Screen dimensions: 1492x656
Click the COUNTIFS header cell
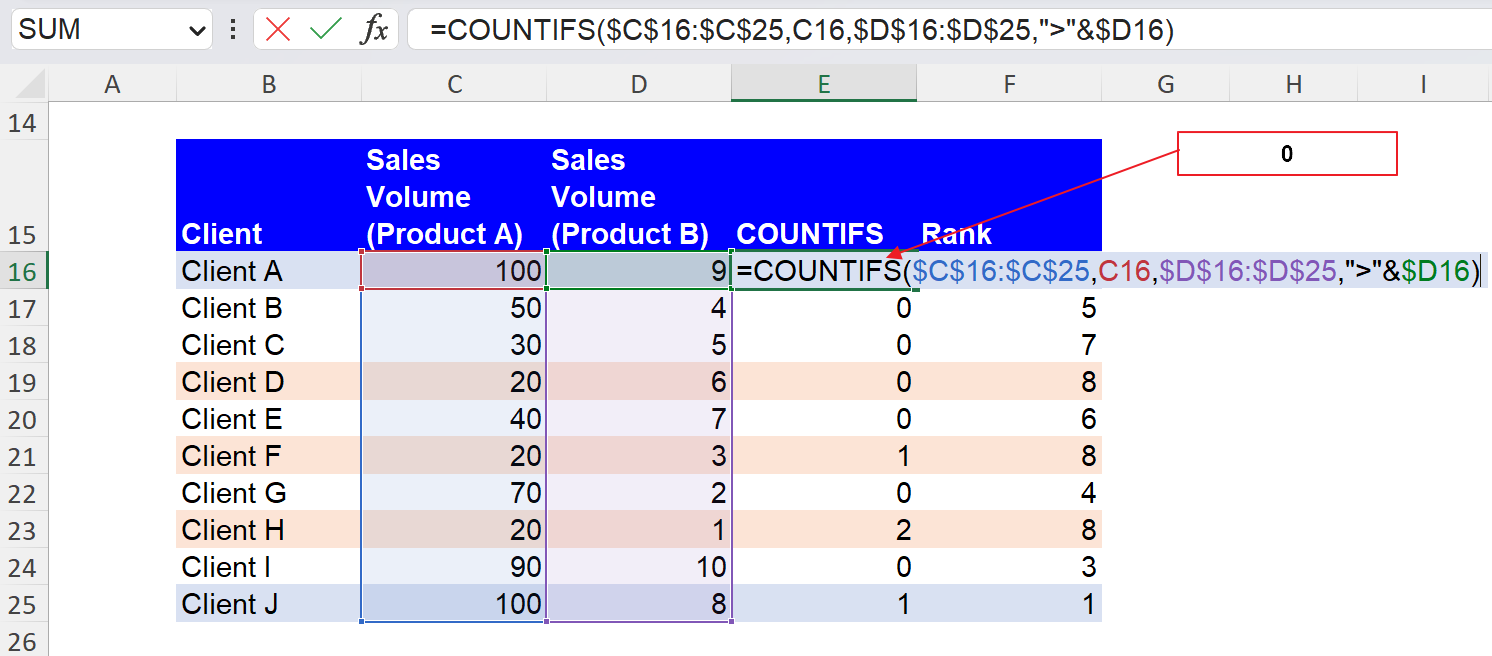click(824, 196)
